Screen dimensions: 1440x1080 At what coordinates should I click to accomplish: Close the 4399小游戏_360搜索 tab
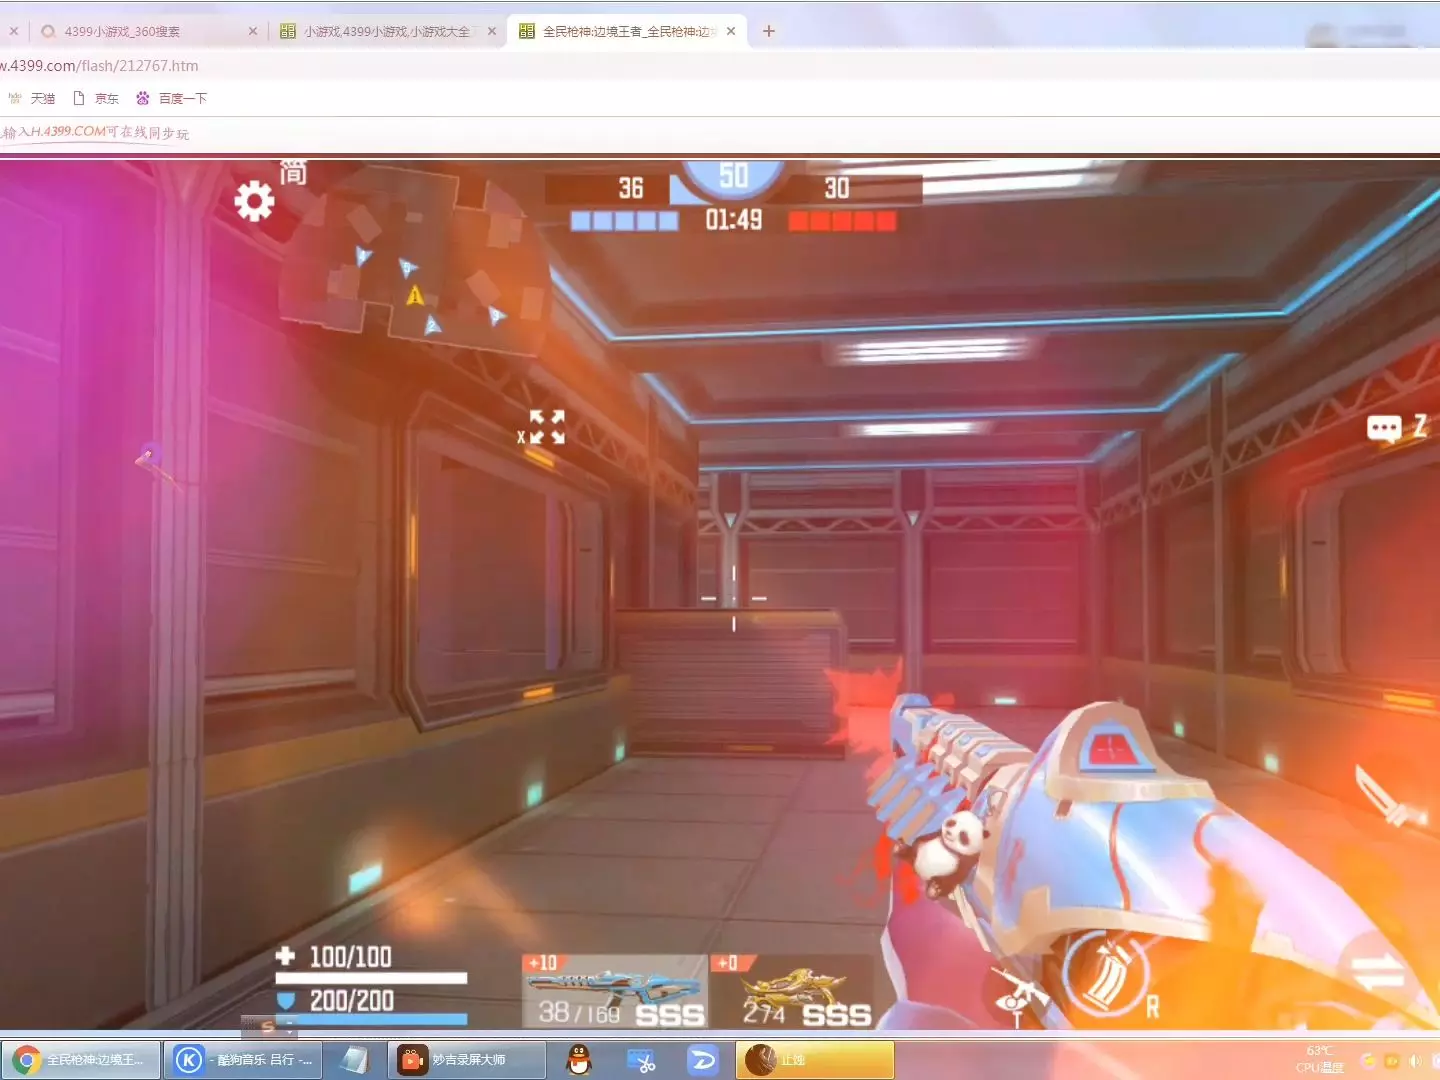253,31
